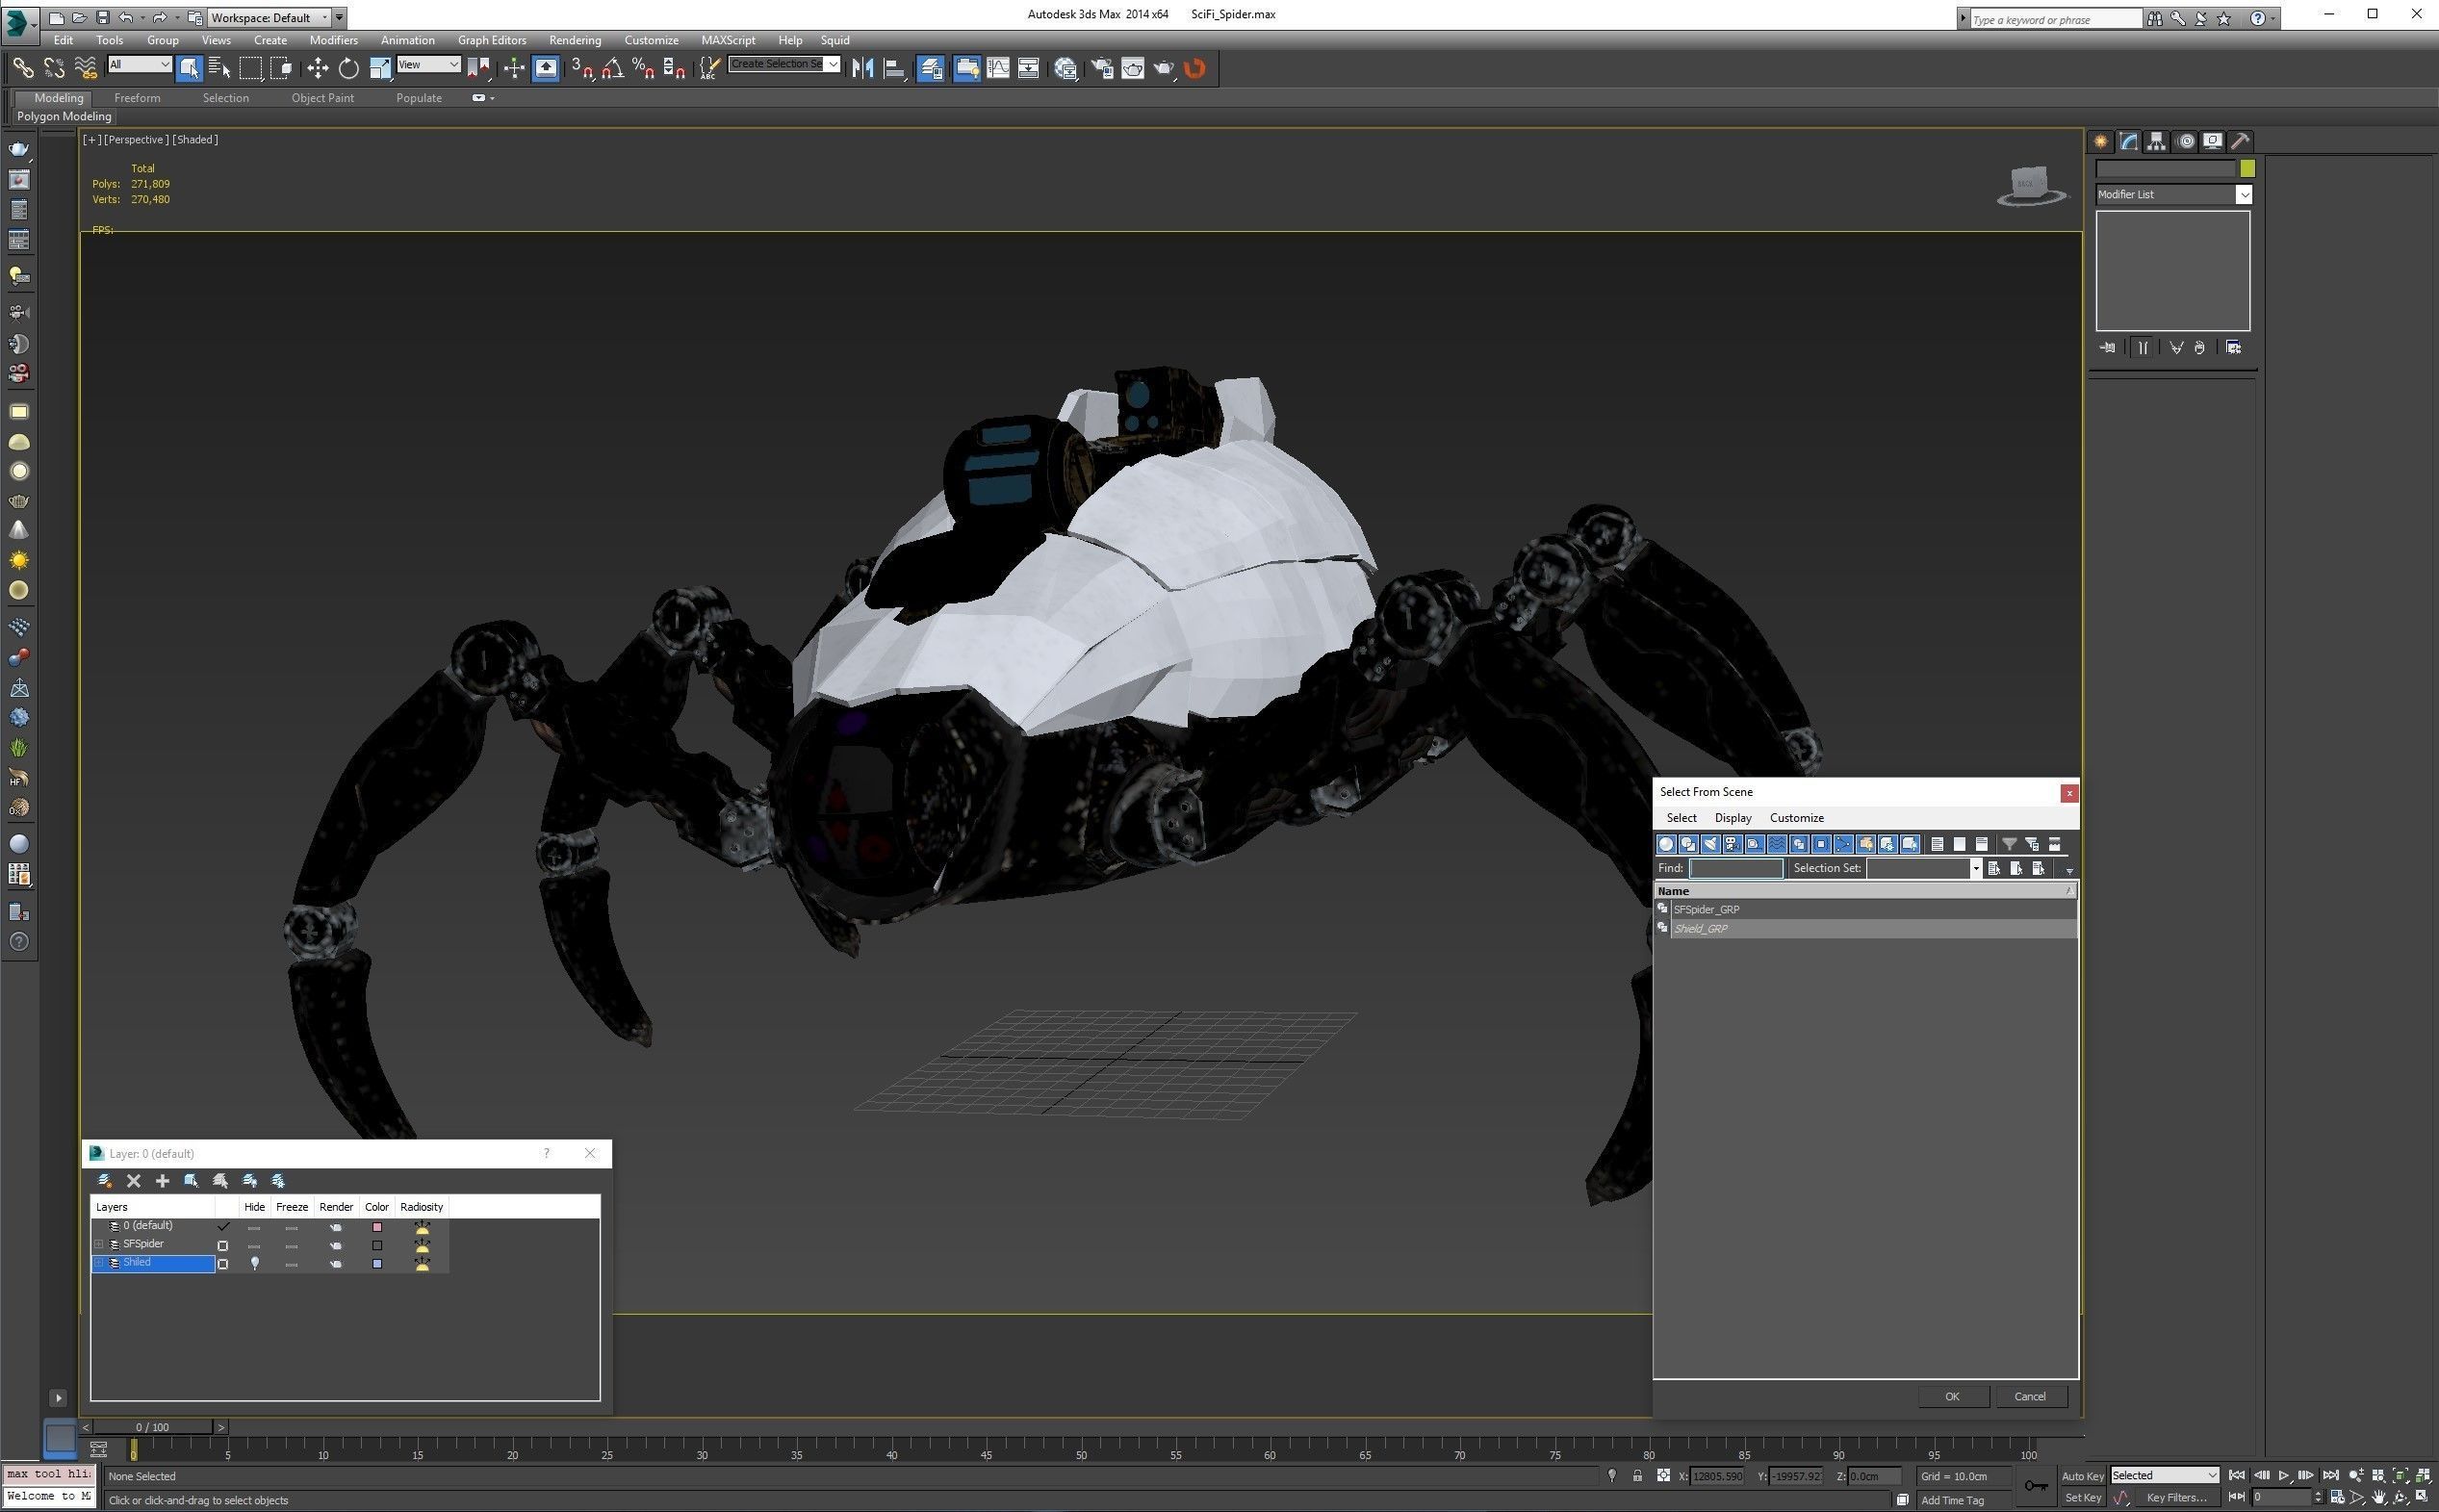Click the Polygon Modeling panel label

(64, 116)
